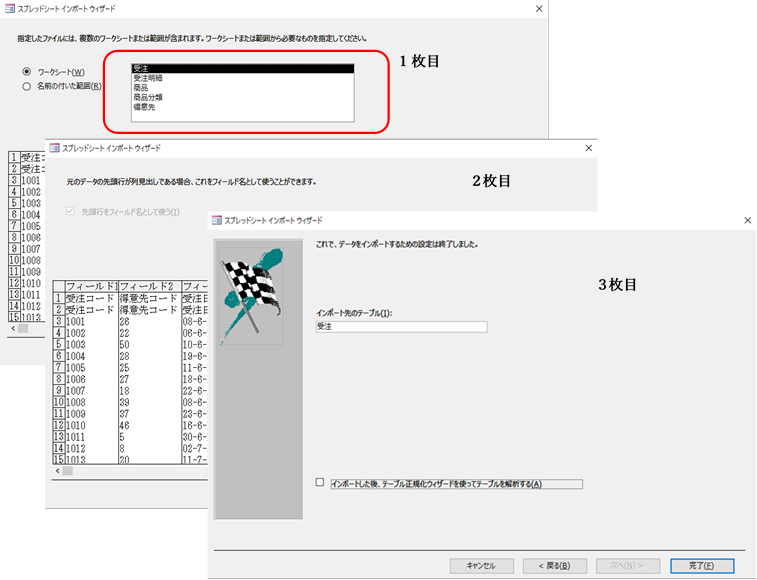This screenshot has height=580, width=757.
Task: Click the Access icon in the rearmost wizard's title bar
Action: 9,8
